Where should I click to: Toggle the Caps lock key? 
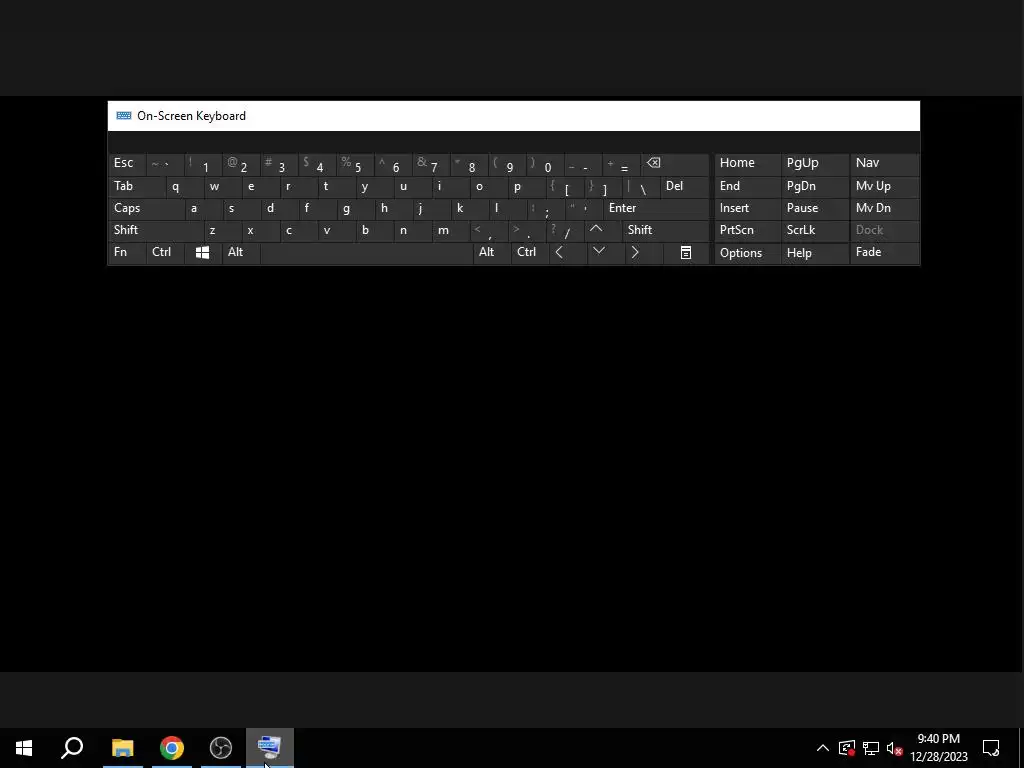pyautogui.click(x=146, y=208)
